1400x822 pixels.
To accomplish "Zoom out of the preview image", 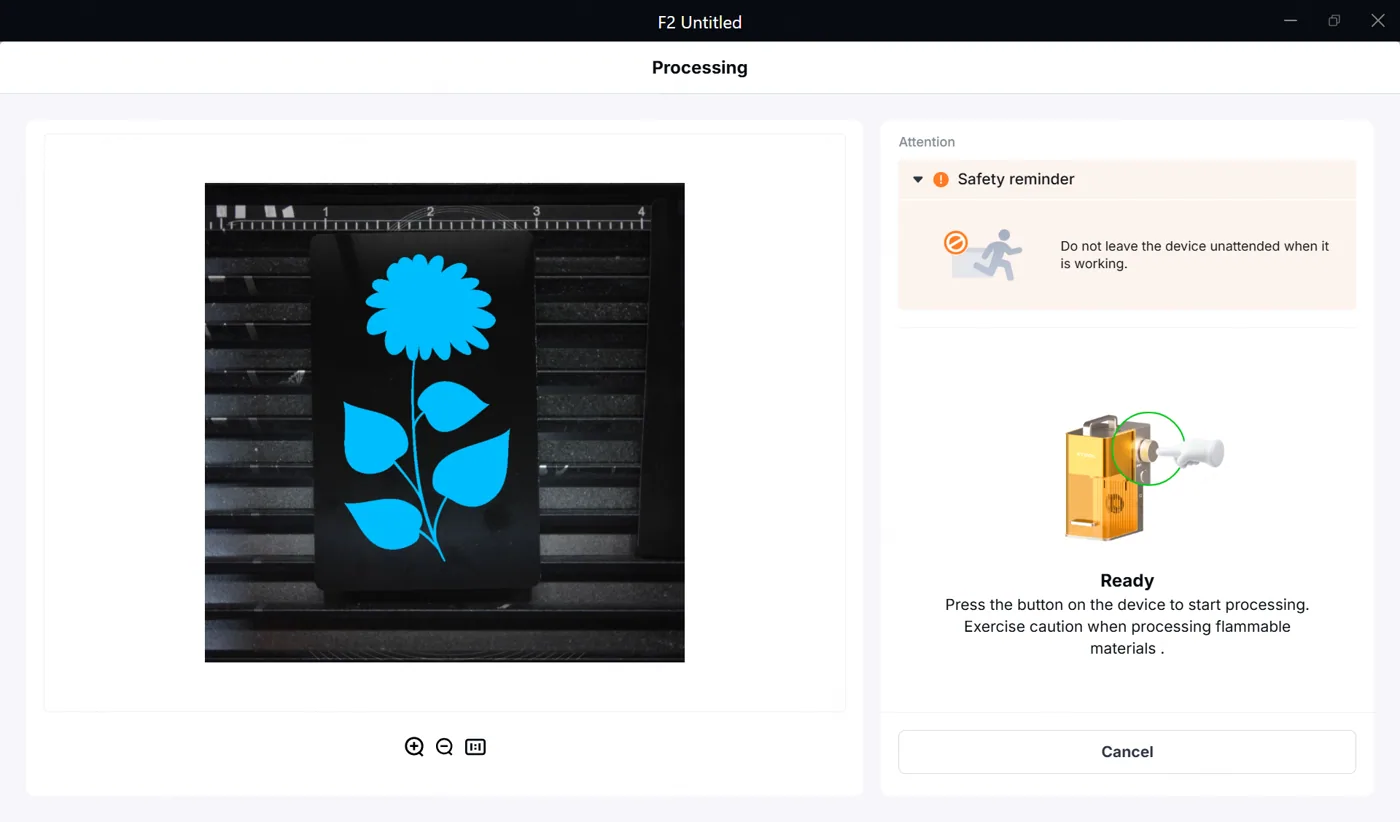I will pos(445,747).
